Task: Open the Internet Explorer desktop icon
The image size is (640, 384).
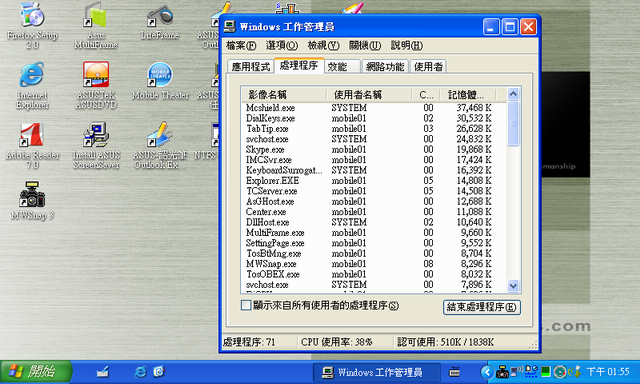Action: click(x=32, y=85)
